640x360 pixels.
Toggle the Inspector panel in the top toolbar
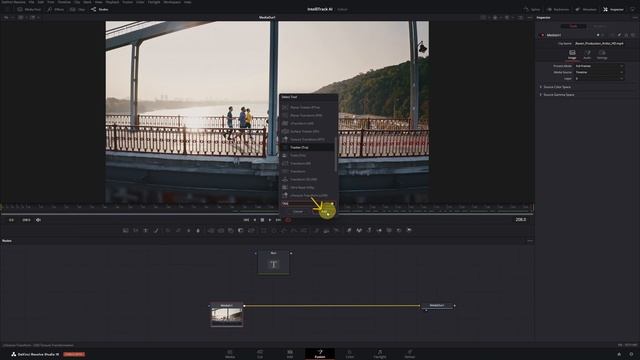[613, 9]
